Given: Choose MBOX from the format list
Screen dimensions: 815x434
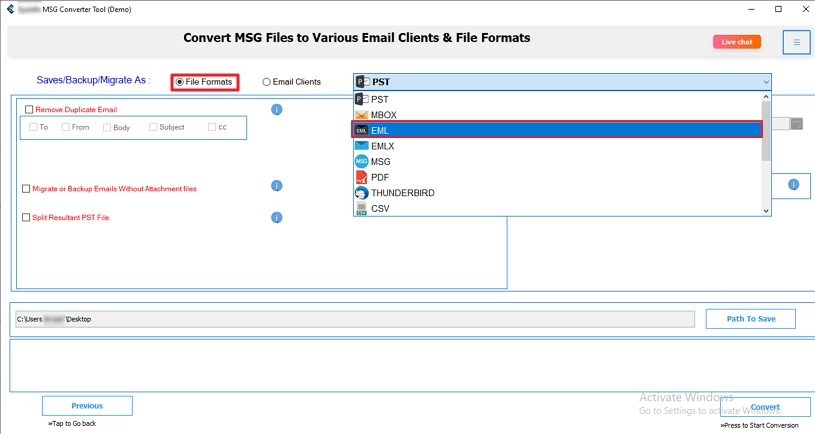Looking at the screenshot, I should pyautogui.click(x=558, y=114).
